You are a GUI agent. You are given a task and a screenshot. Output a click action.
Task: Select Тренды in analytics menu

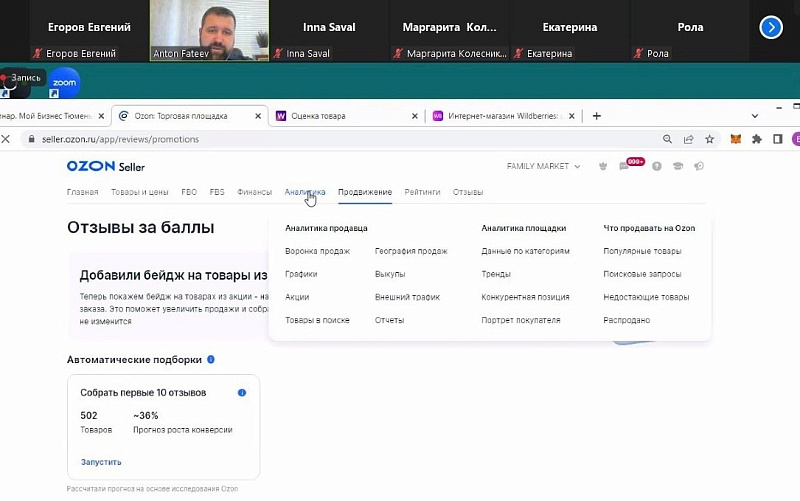(x=495, y=274)
